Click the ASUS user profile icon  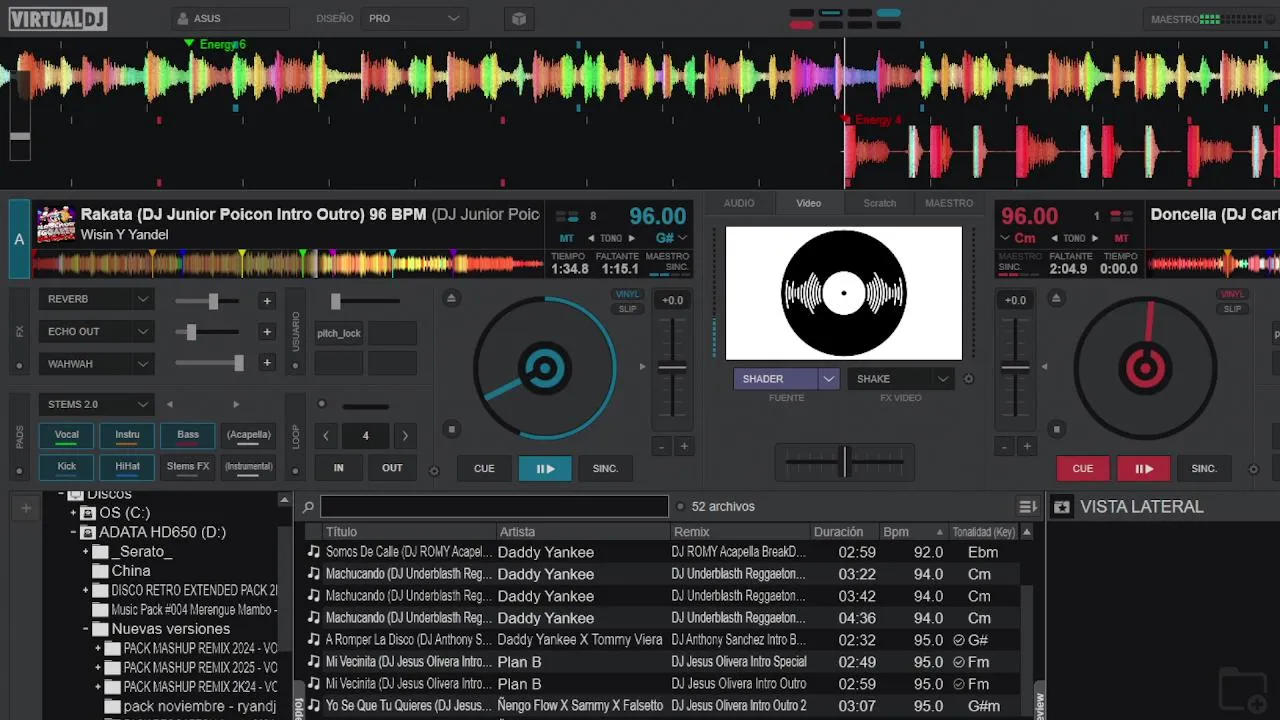(182, 18)
